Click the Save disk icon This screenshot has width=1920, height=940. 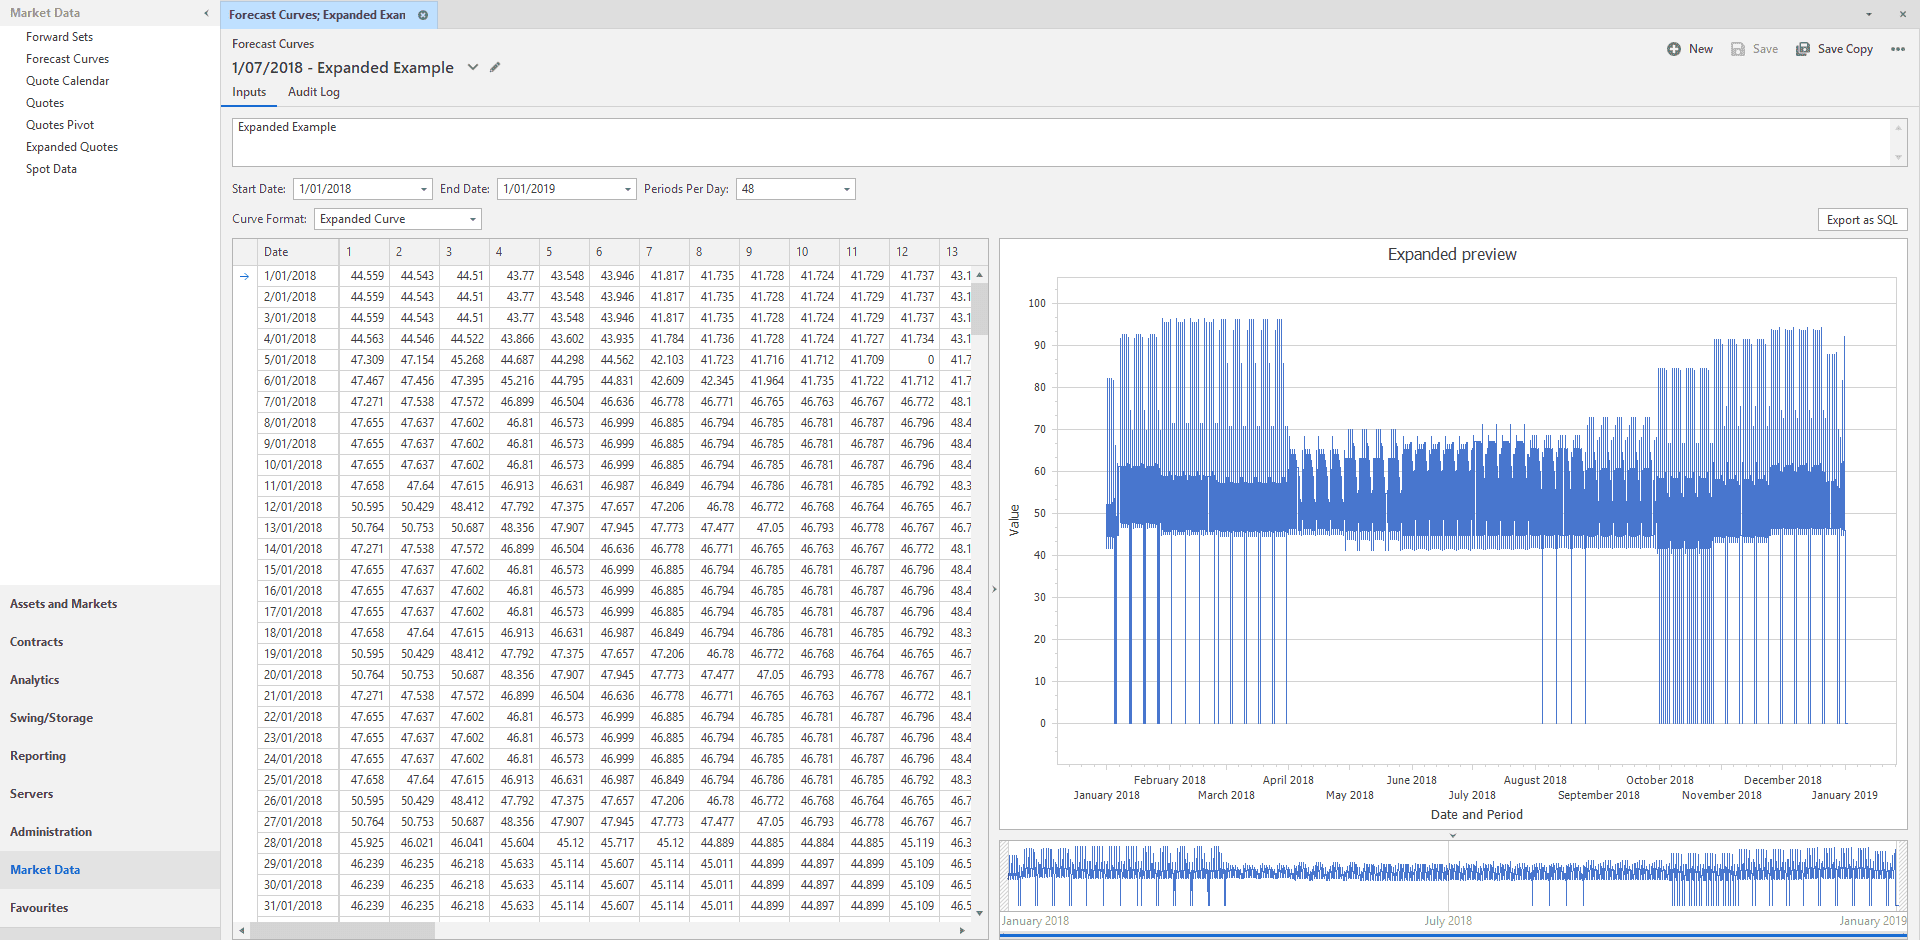1738,49
